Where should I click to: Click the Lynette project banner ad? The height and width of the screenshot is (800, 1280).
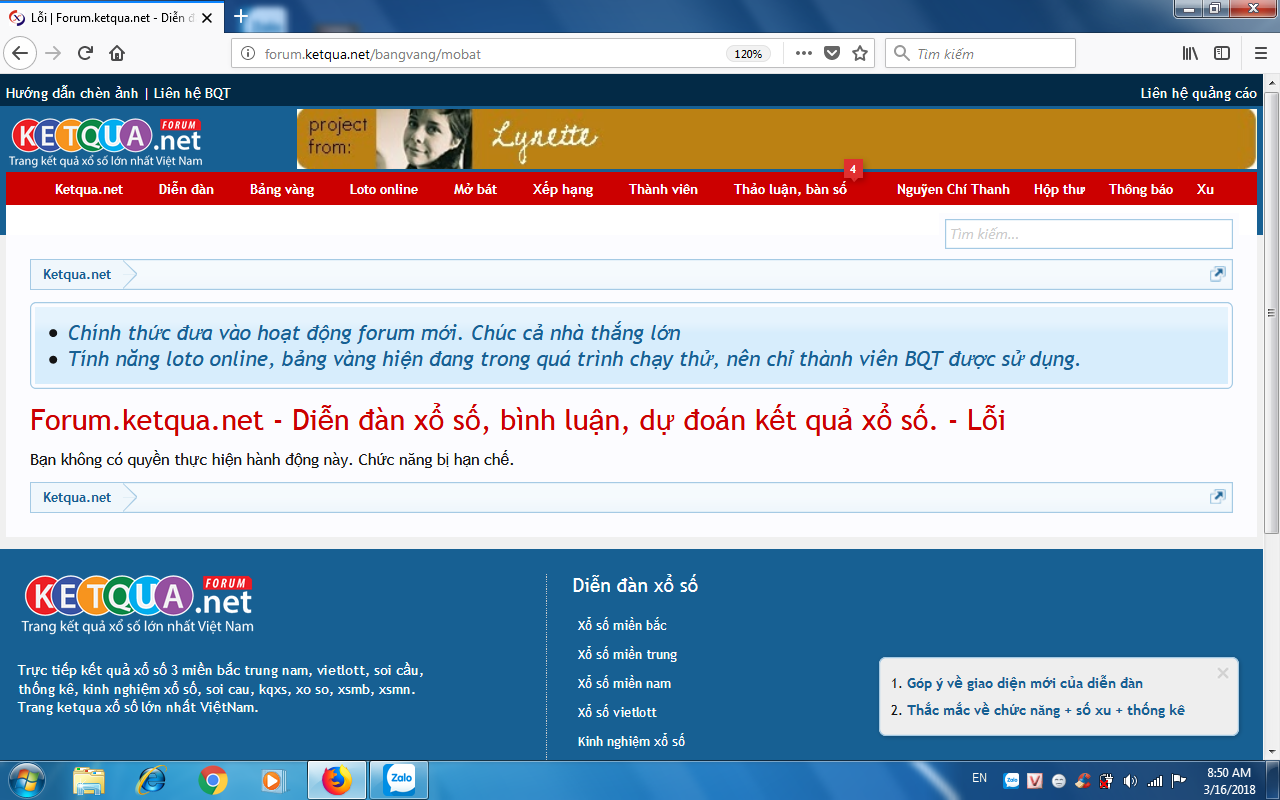776,139
